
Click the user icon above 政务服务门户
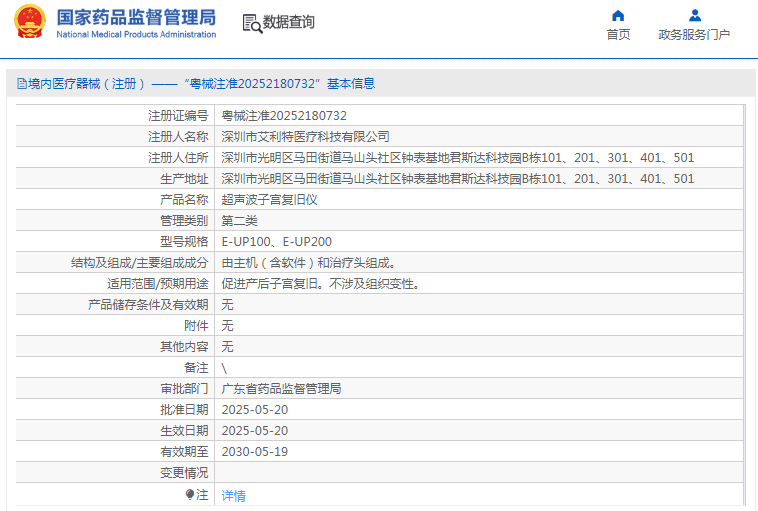694,15
